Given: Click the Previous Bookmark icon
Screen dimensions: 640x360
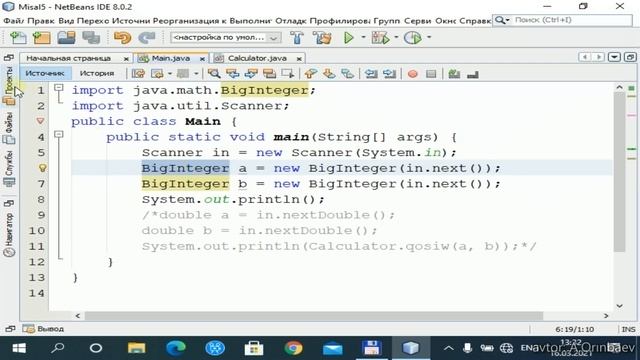Looking at the screenshot, I should coord(311,73).
